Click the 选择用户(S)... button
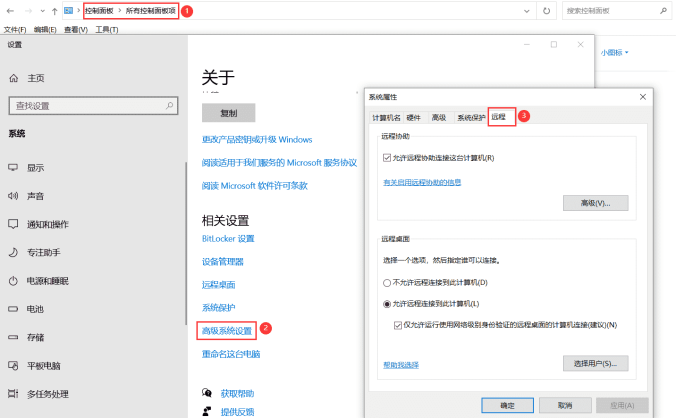This screenshot has width=676, height=418. click(x=595, y=363)
